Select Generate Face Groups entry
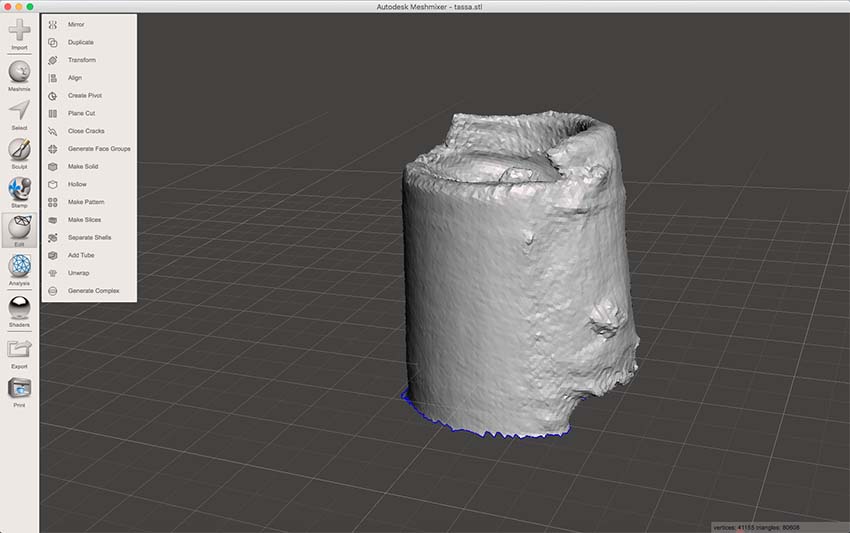The width and height of the screenshot is (850, 533). point(99,149)
